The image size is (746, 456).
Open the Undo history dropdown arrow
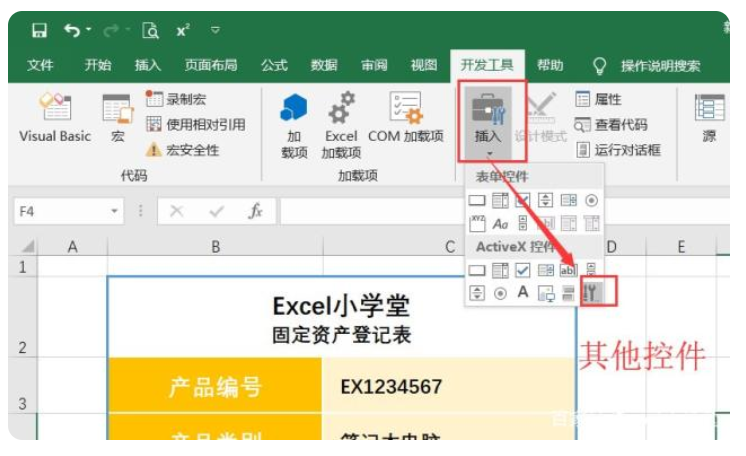tap(88, 30)
